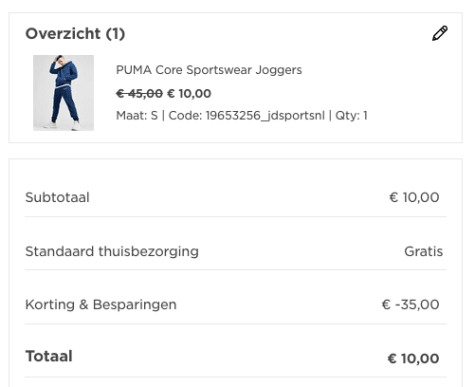Click the pencil edit icon
The width and height of the screenshot is (475, 387).
(440, 33)
